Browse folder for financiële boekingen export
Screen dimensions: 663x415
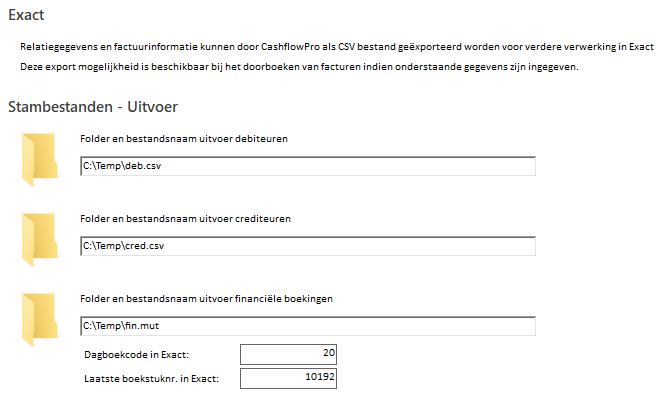40,319
